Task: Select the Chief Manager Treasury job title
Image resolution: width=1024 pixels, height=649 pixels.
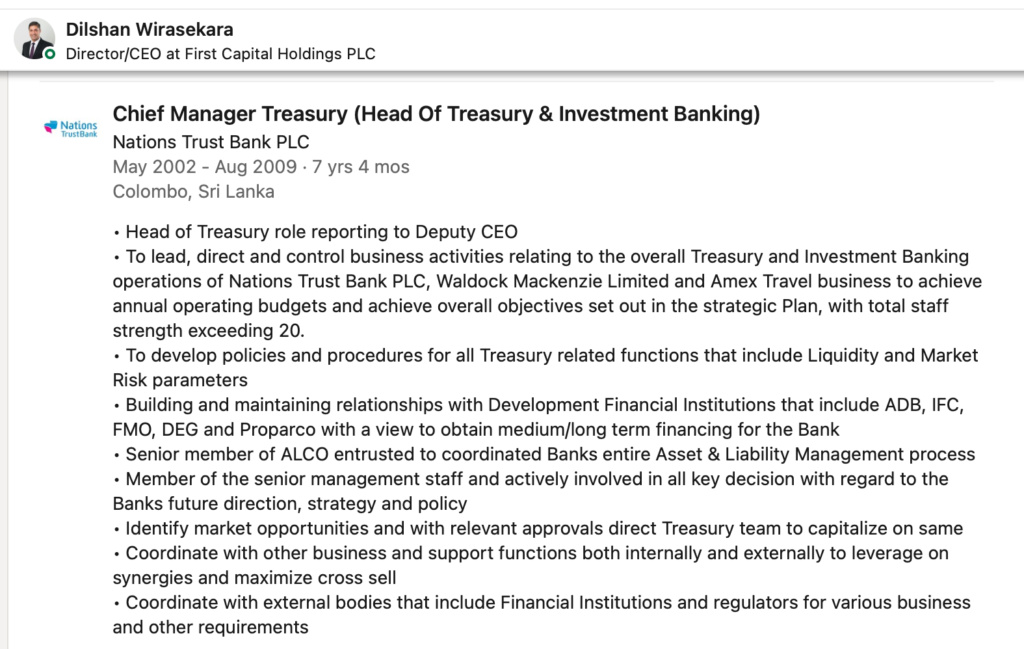Action: pyautogui.click(x=436, y=114)
